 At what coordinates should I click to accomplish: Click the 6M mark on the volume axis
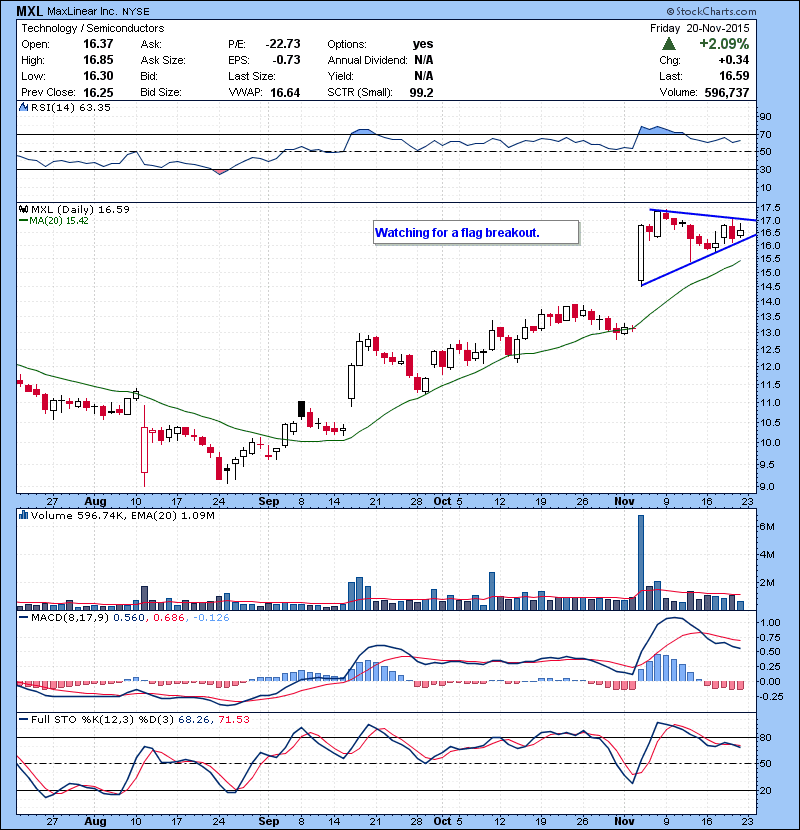pos(767,527)
